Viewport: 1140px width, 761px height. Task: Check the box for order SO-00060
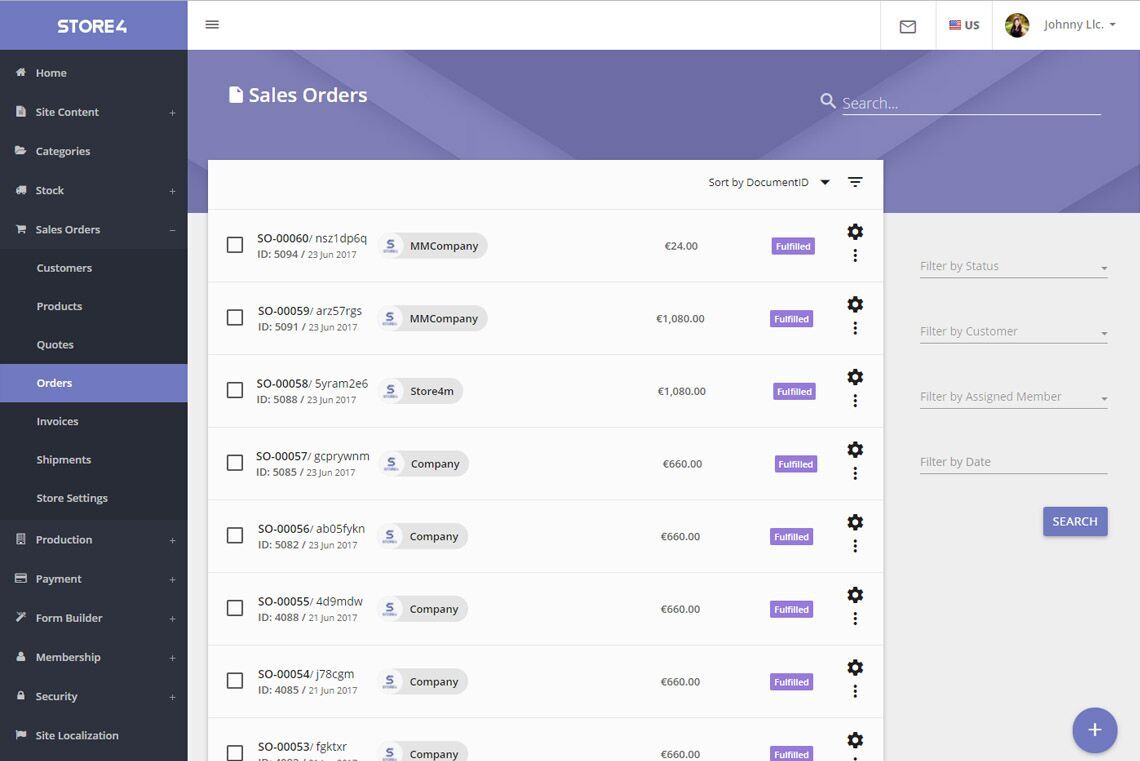pos(235,245)
